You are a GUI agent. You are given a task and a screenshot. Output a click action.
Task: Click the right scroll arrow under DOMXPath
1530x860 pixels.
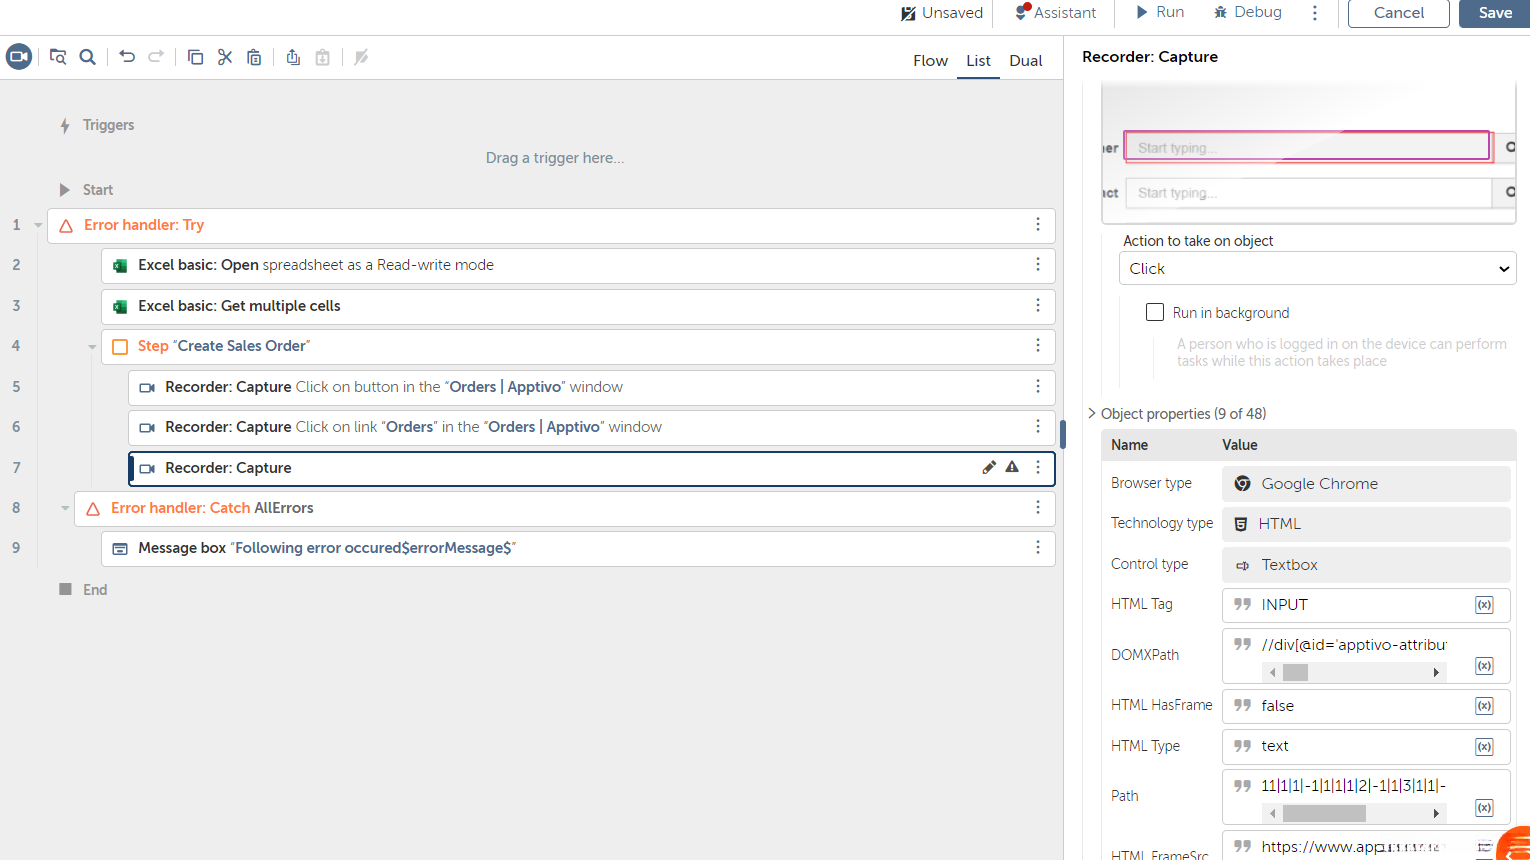coord(1436,672)
